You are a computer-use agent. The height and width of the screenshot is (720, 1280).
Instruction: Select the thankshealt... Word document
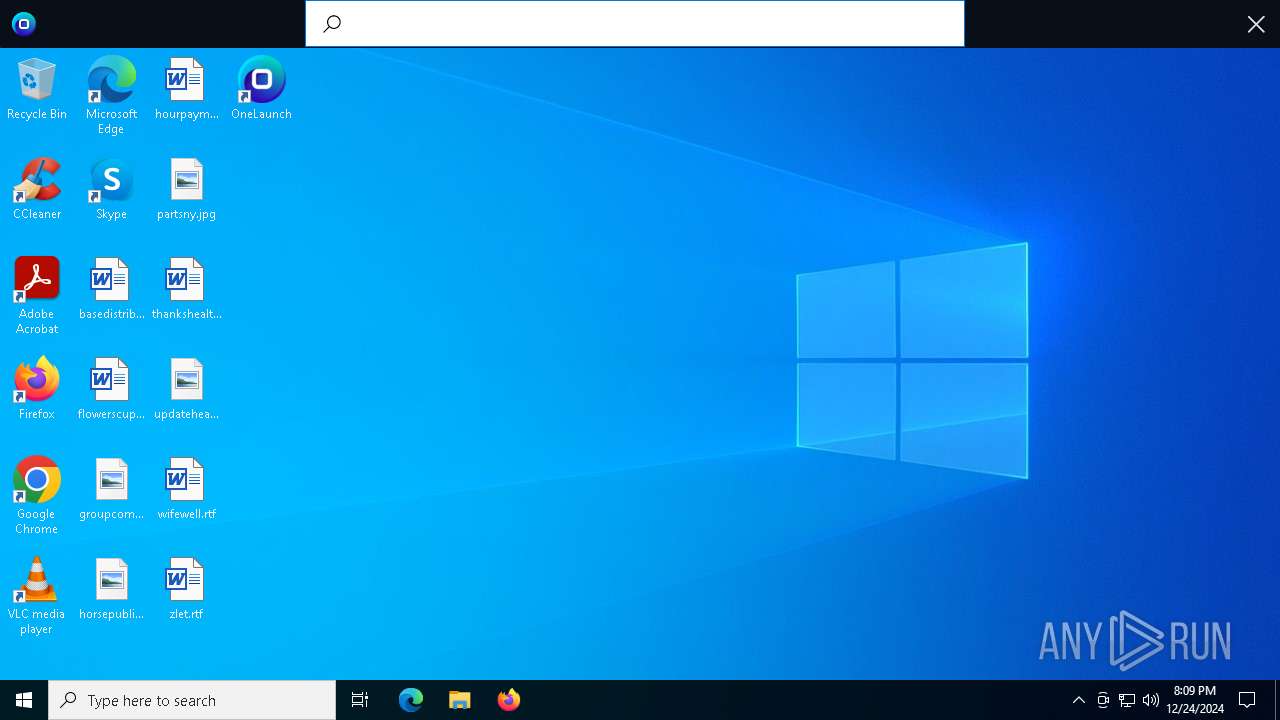tap(186, 288)
